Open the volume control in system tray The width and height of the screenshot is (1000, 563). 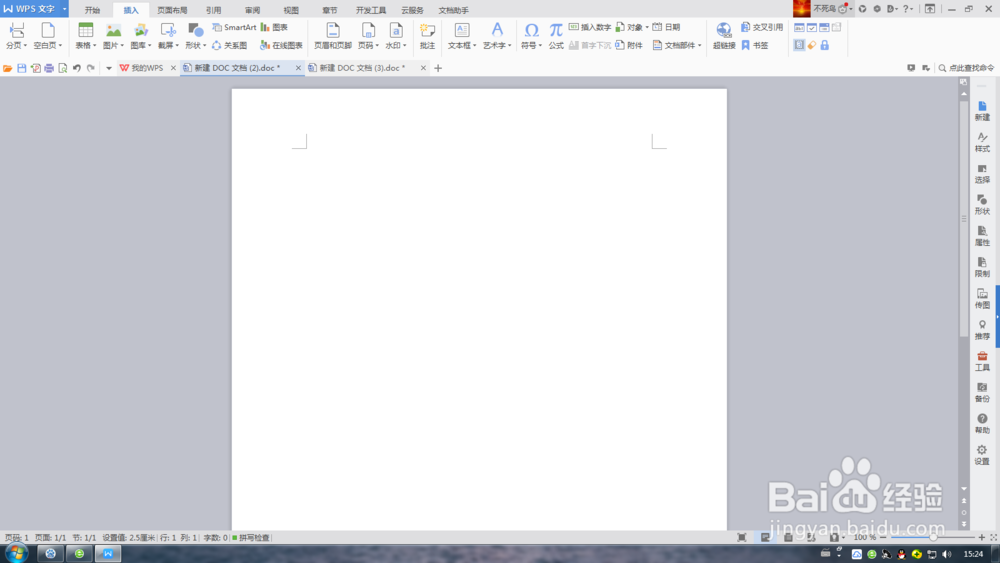point(947,554)
